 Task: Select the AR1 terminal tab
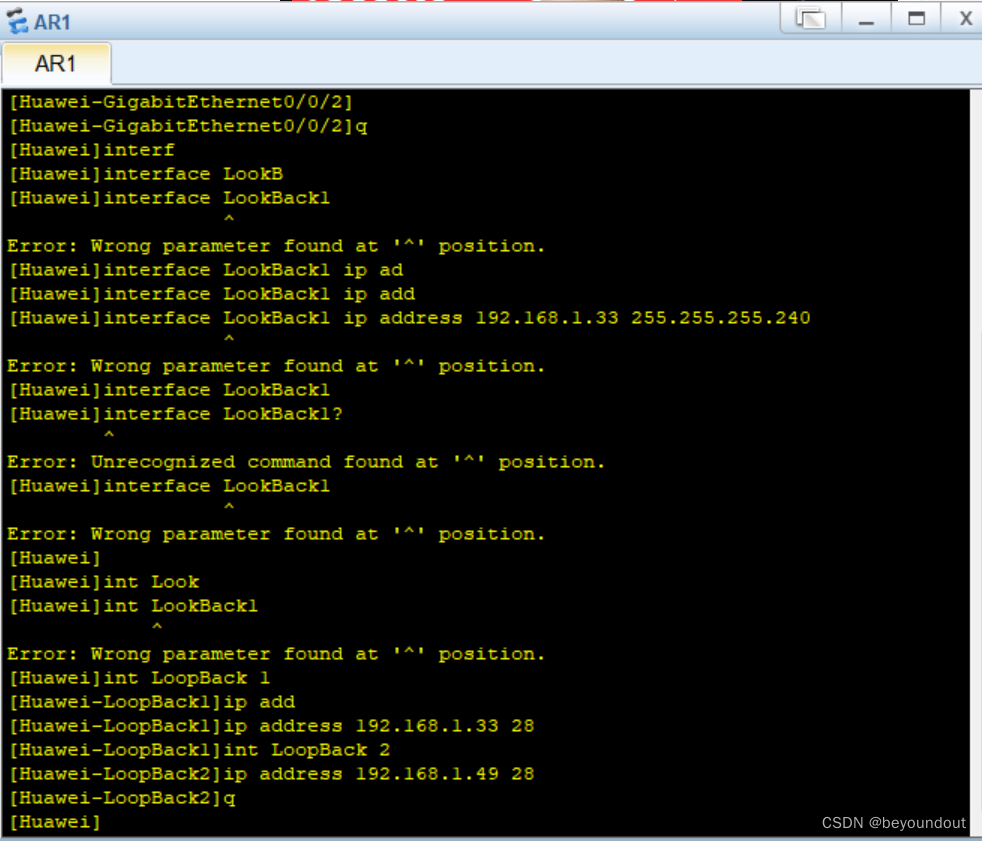56,63
